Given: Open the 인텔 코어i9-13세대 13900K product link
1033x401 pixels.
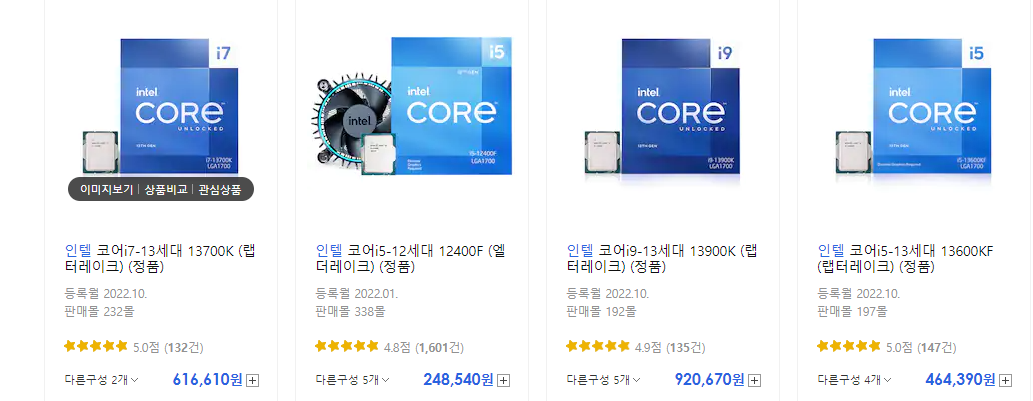Looking at the screenshot, I should [x=661, y=259].
